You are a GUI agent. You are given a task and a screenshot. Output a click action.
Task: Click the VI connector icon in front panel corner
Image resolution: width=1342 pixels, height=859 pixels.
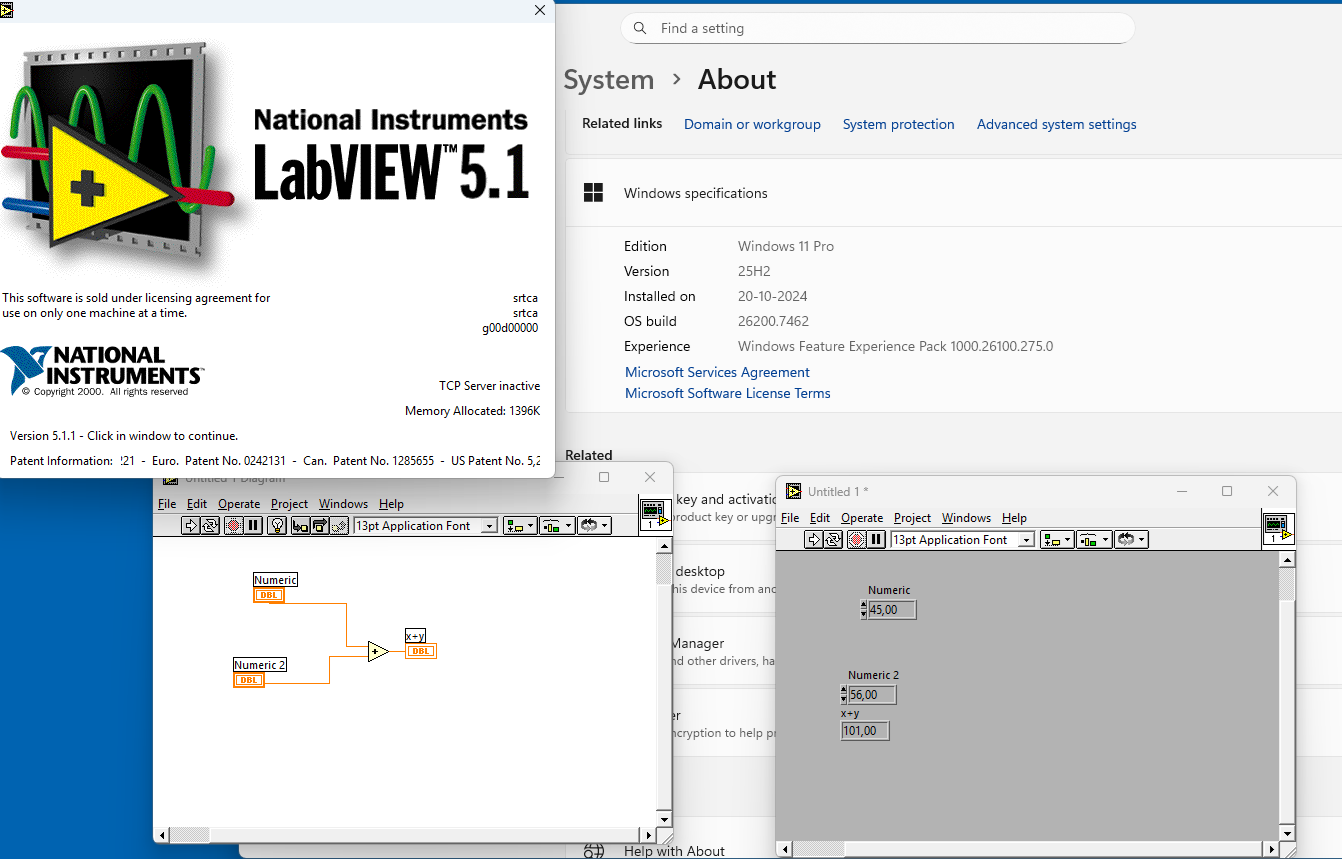click(1278, 527)
